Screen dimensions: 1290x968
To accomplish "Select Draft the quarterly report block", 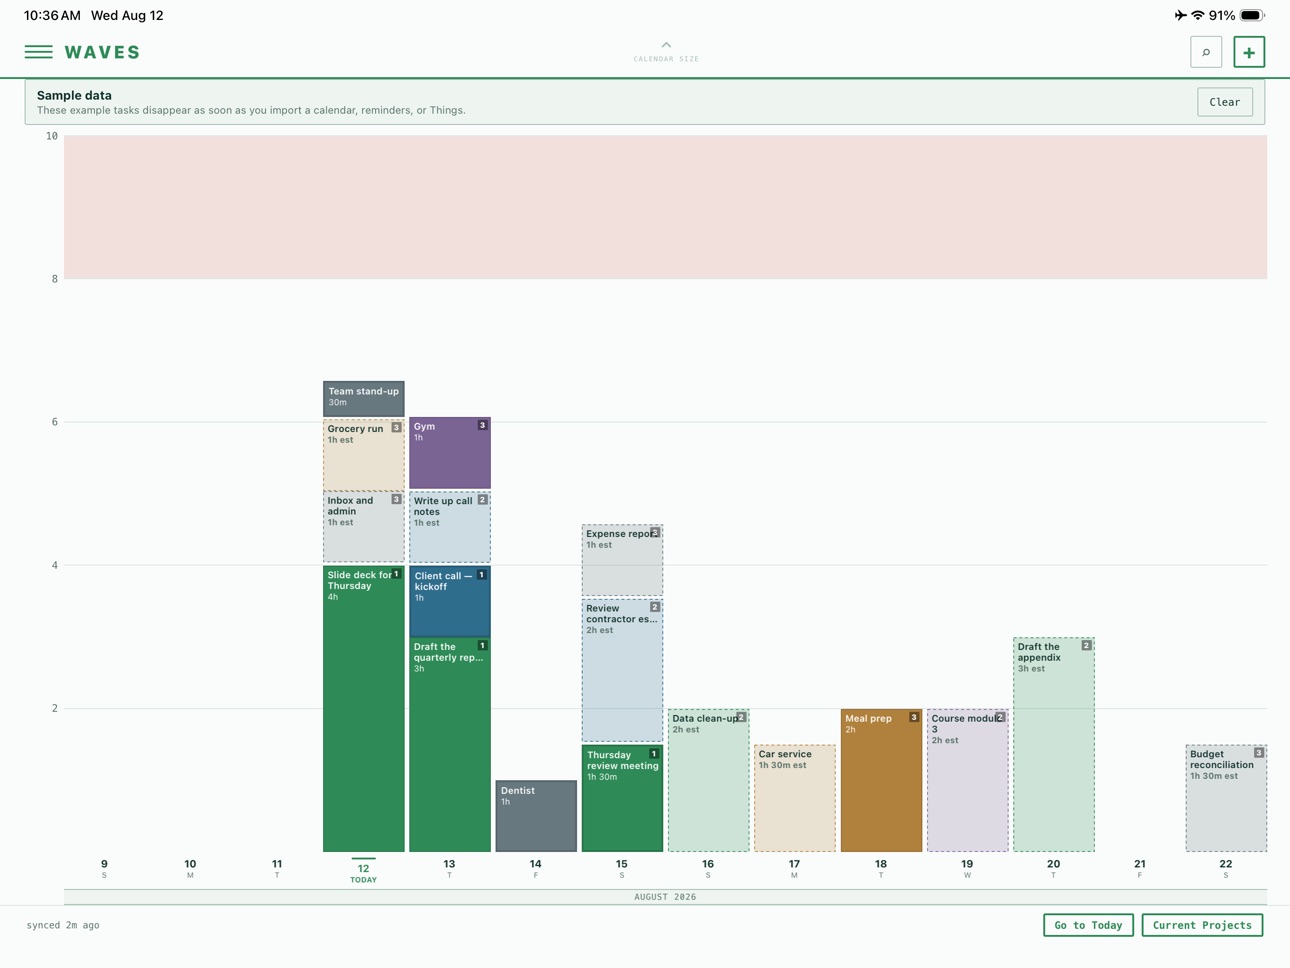I will (450, 745).
